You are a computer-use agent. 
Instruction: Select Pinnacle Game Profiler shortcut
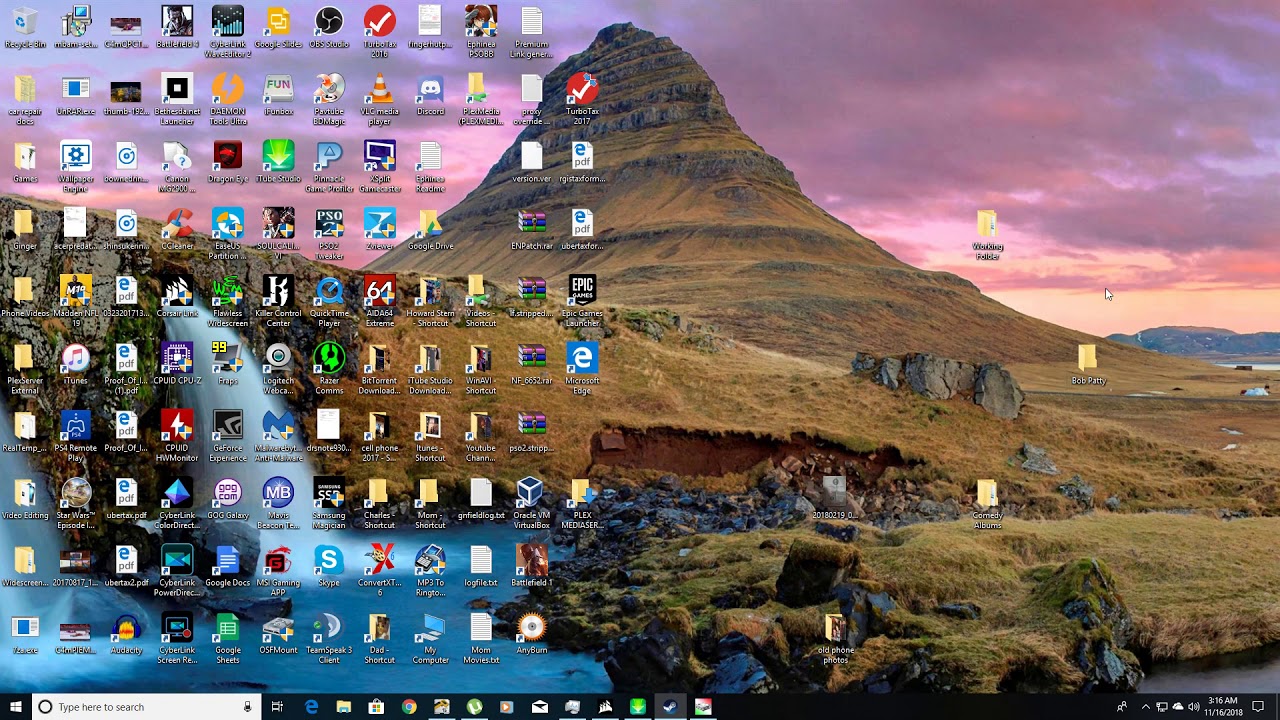[x=329, y=167]
